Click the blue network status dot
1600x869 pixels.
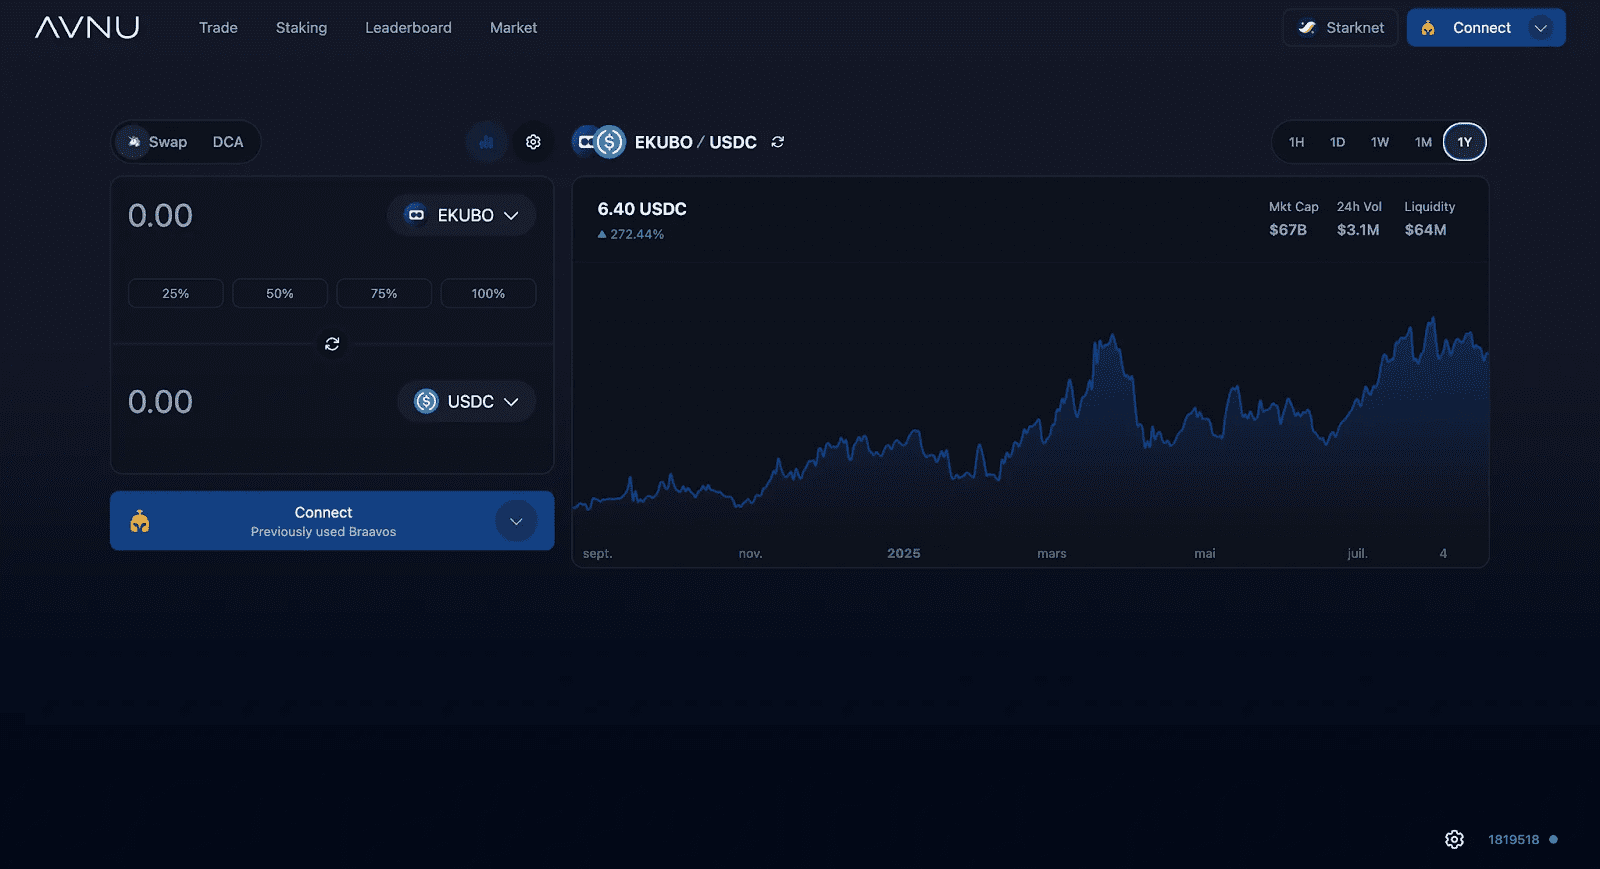click(x=1553, y=840)
